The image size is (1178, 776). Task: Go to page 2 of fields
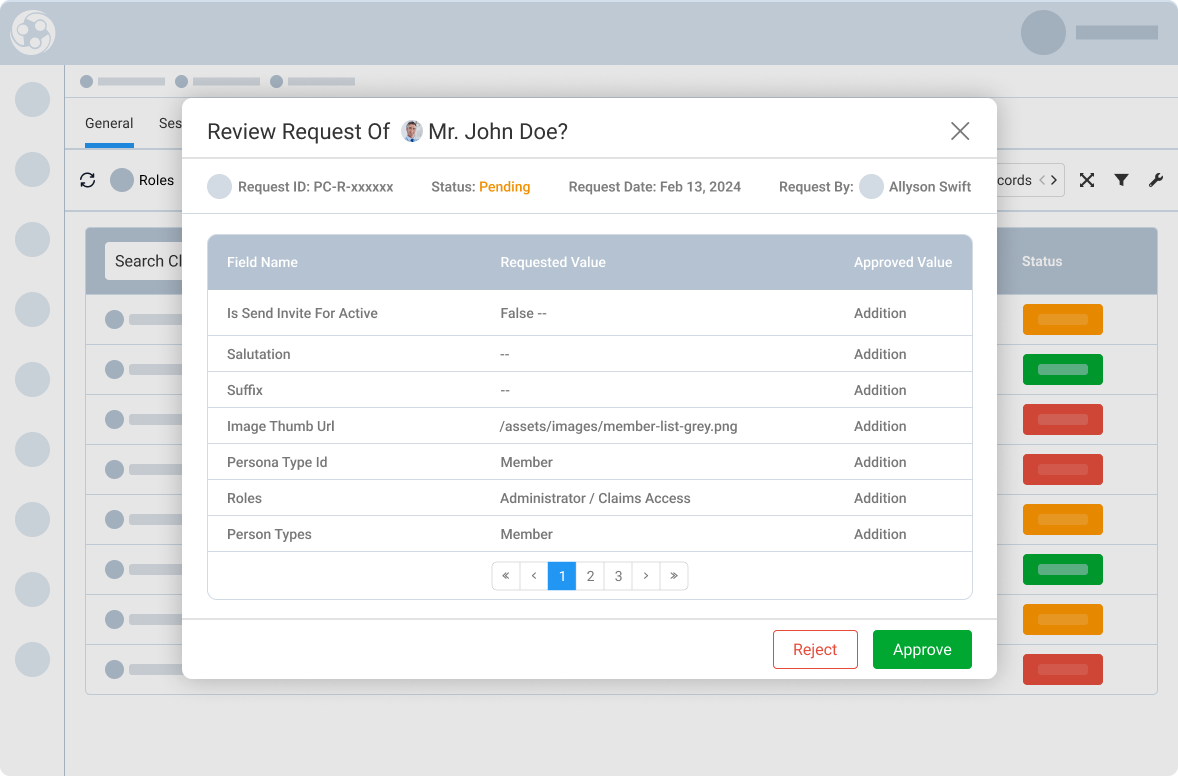coord(590,576)
